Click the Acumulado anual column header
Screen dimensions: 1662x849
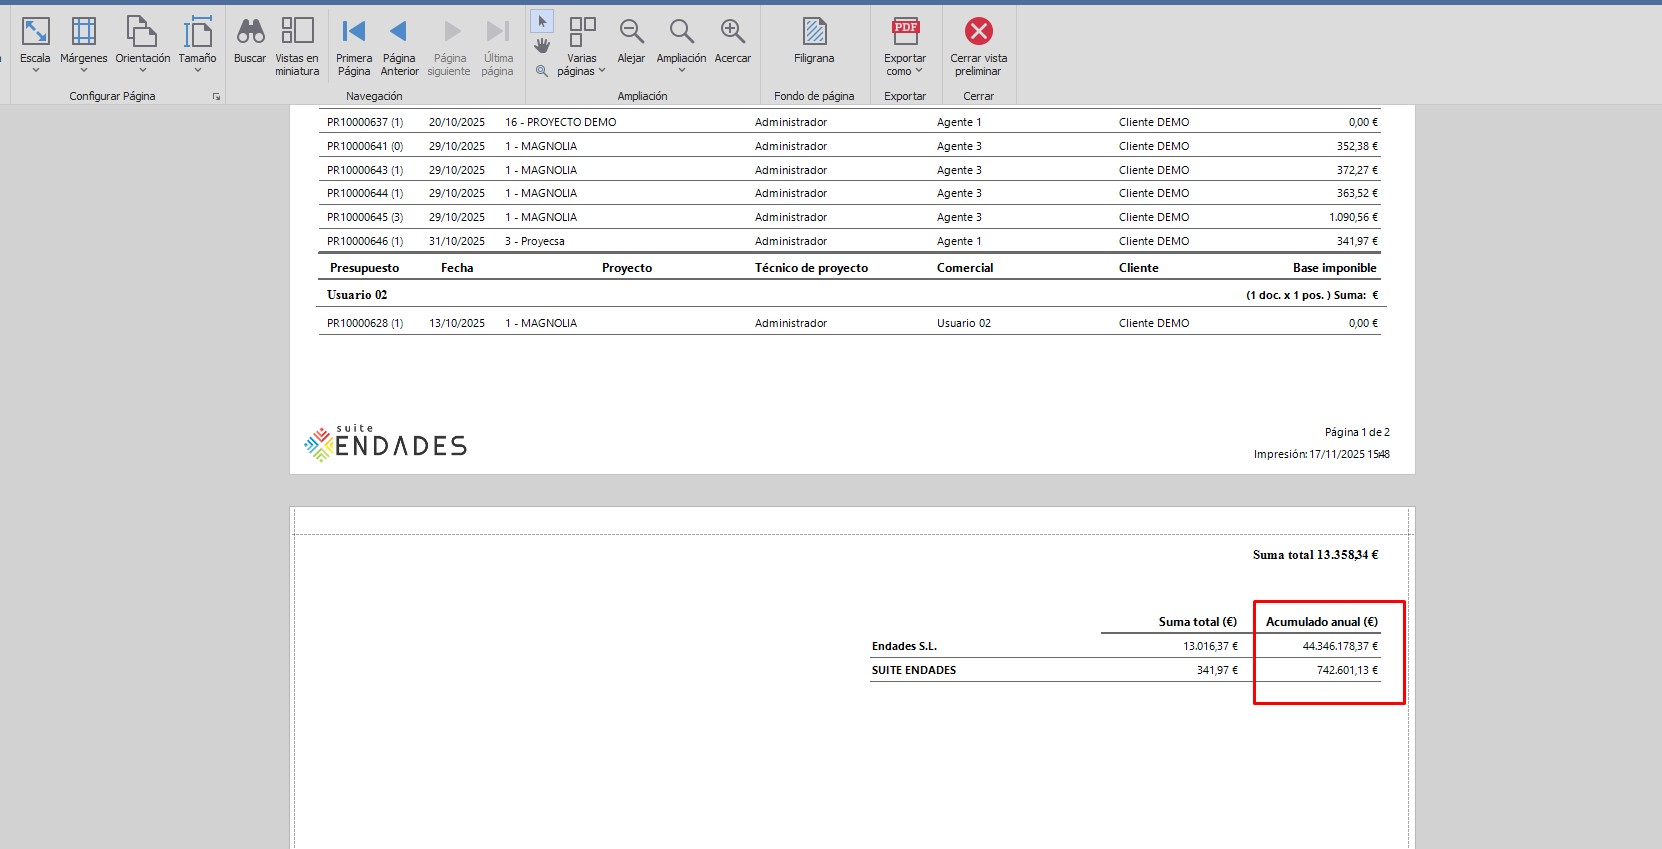pos(1321,622)
